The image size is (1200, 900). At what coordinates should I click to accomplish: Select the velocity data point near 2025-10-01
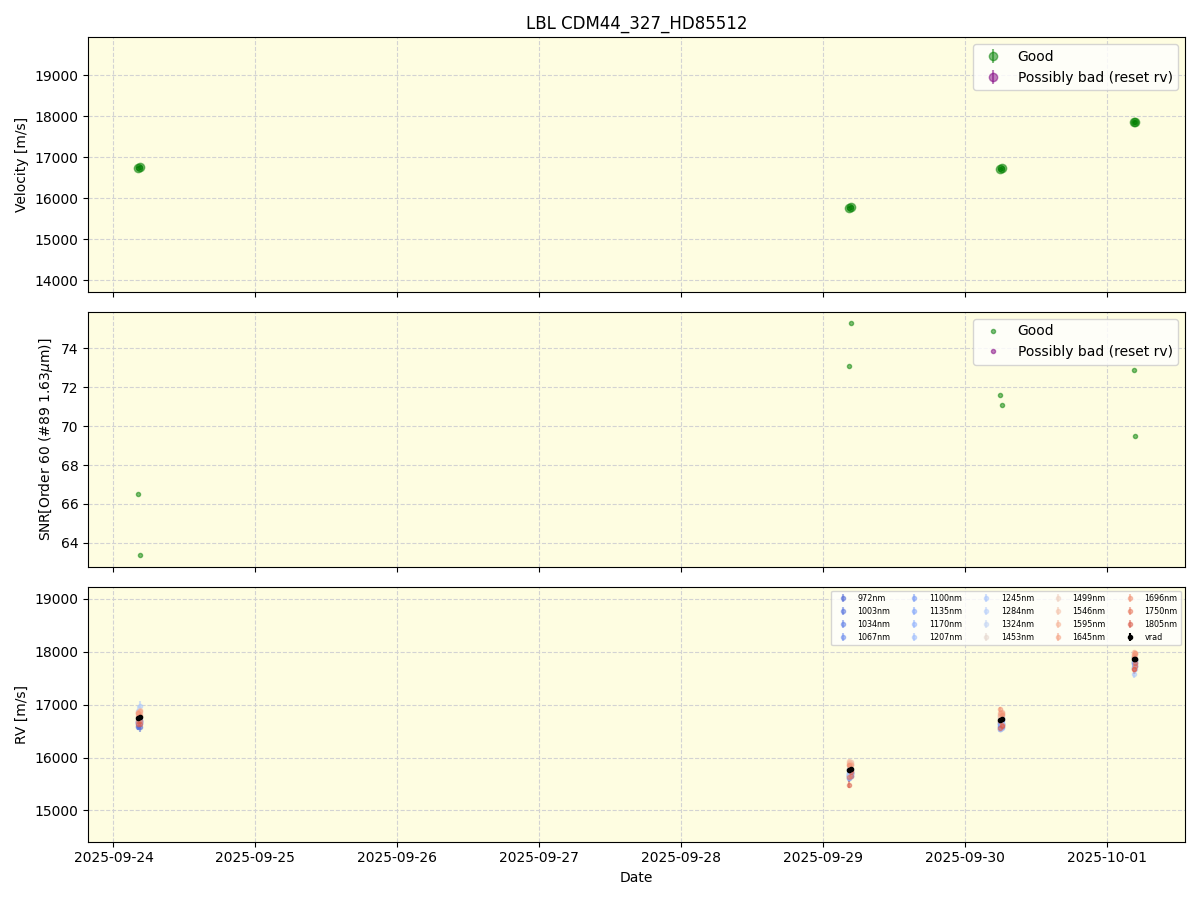tap(1134, 122)
